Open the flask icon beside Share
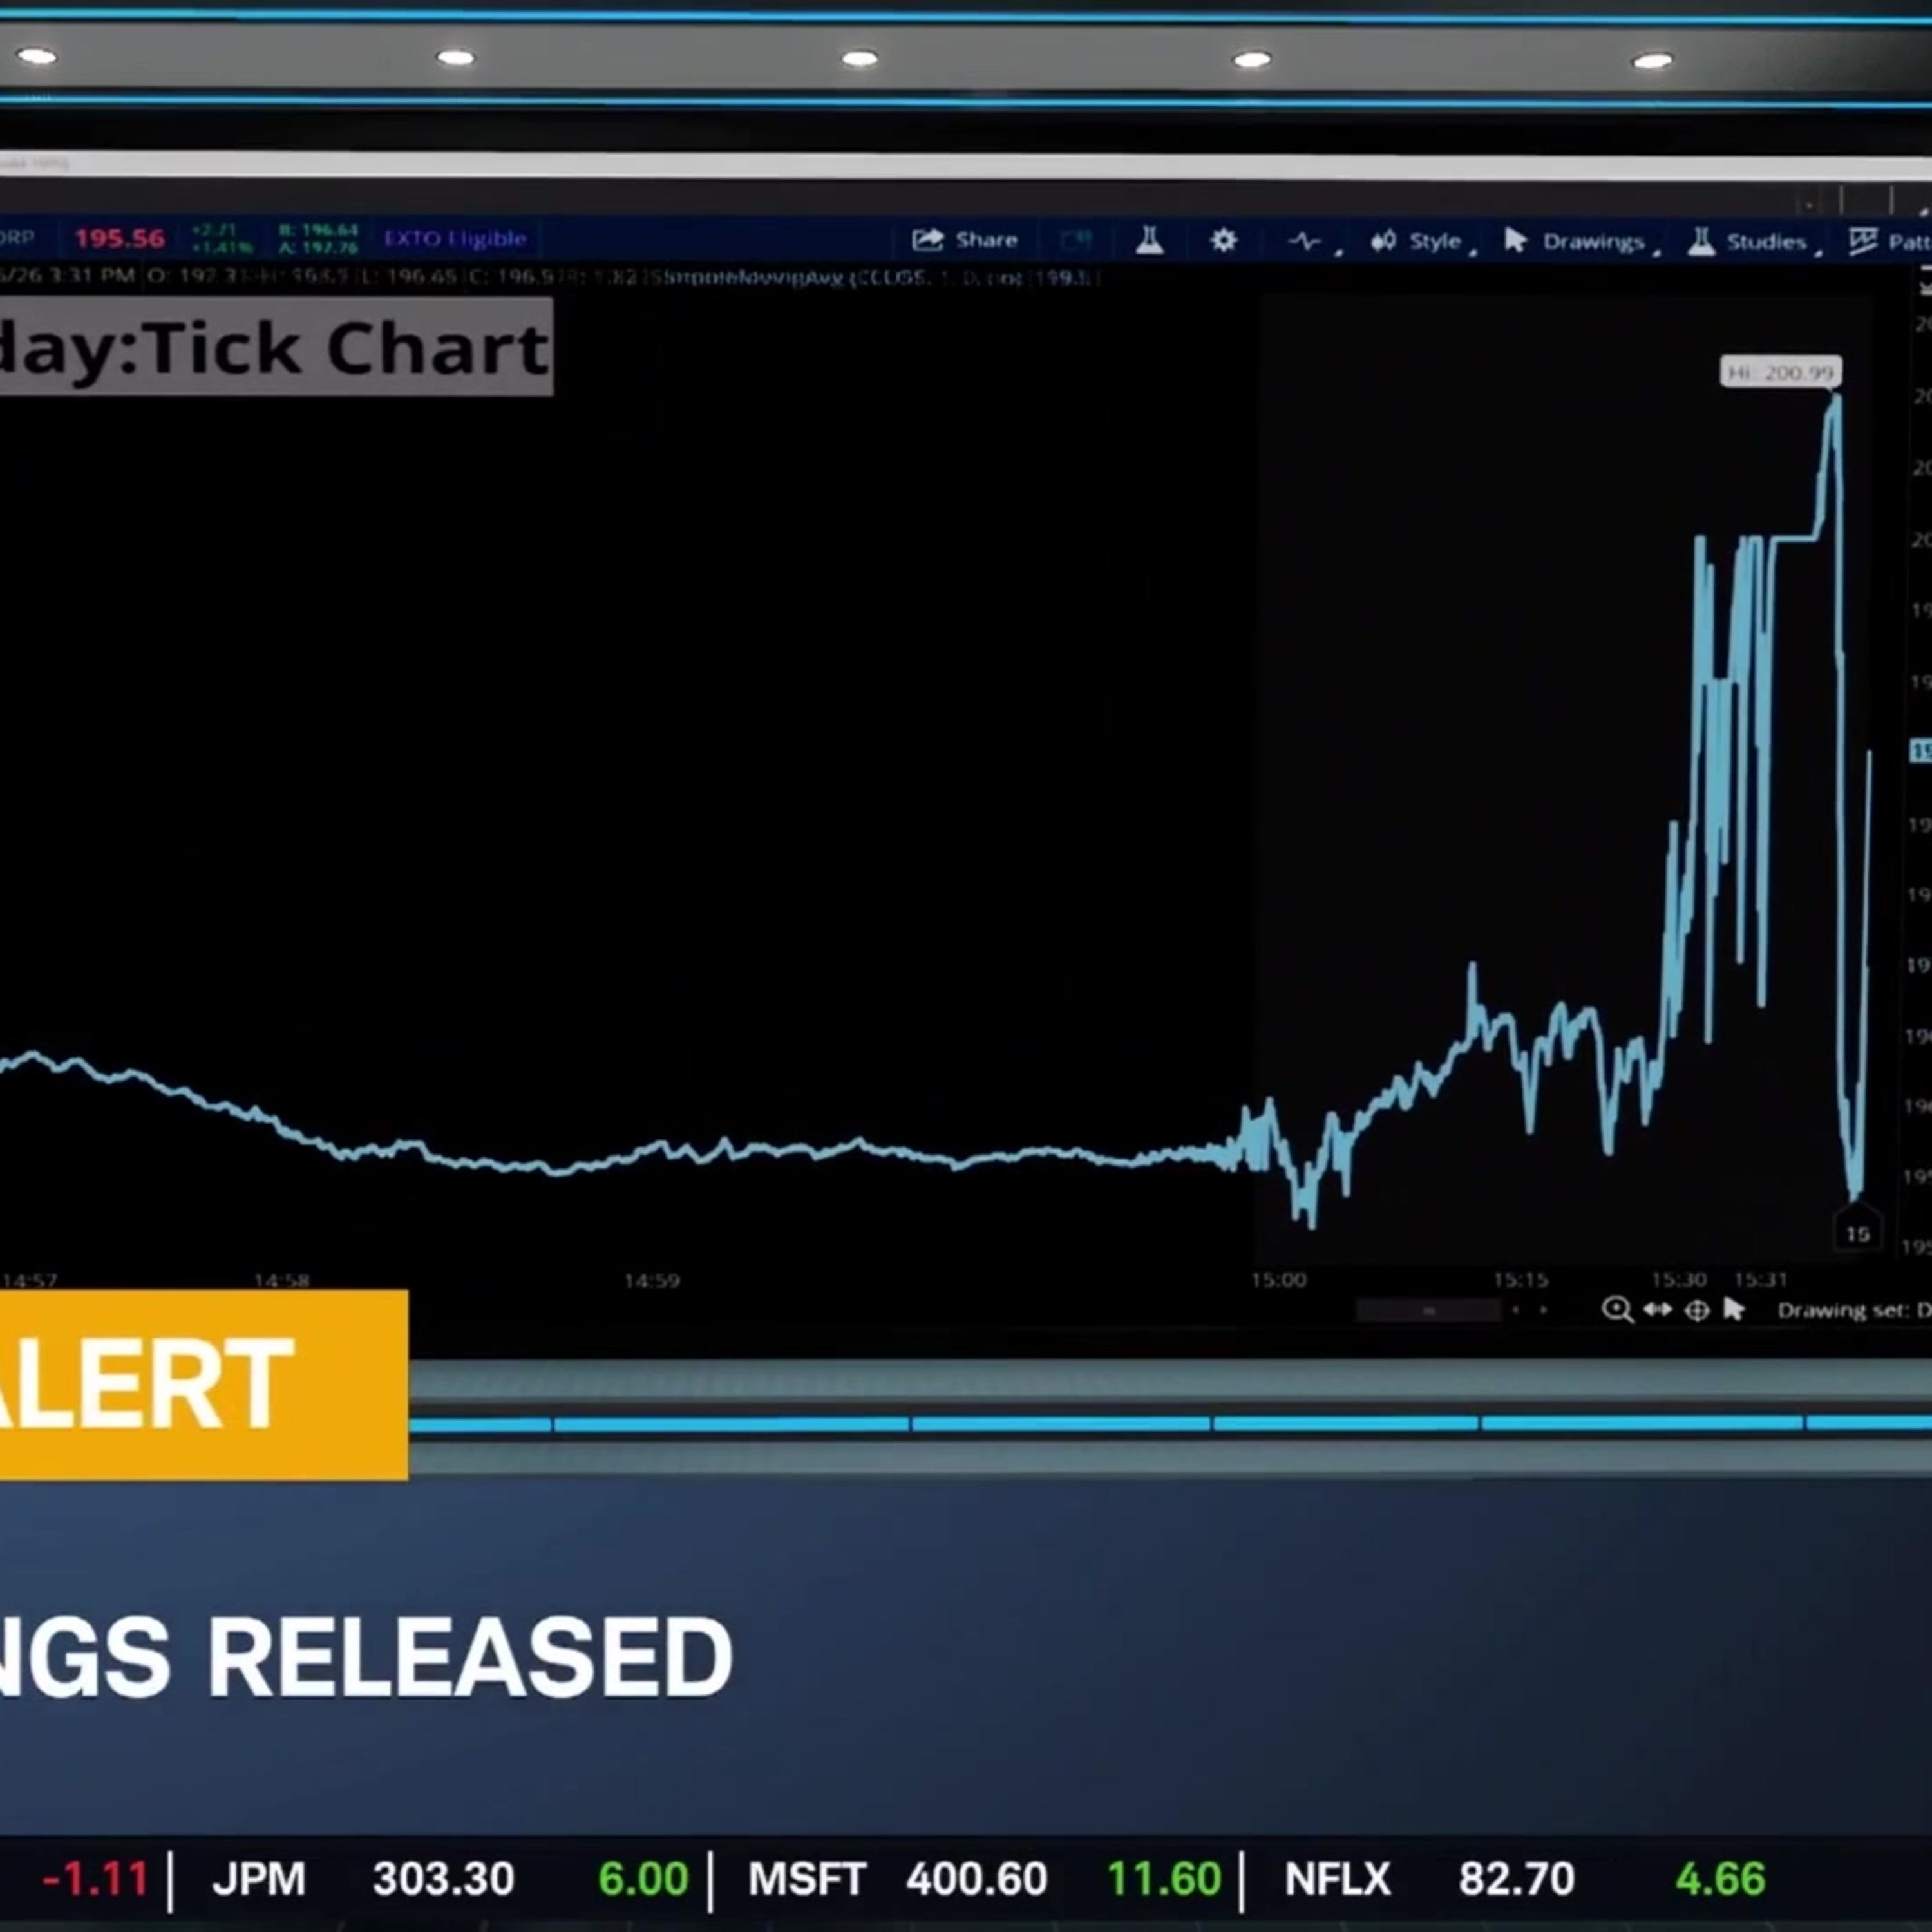The height and width of the screenshot is (1932, 1932). 1149,240
